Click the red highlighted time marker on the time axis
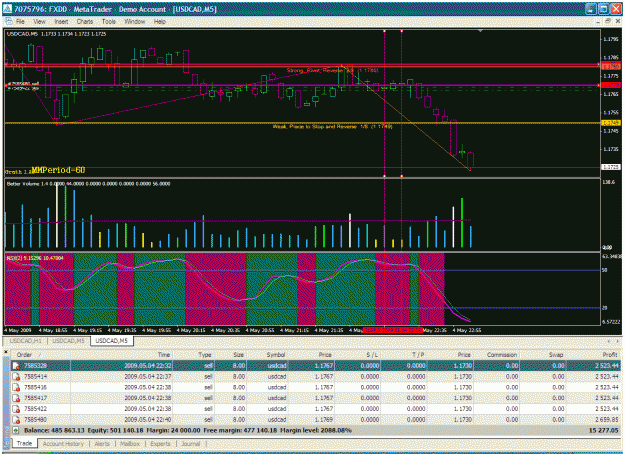625x454 pixels. (392, 330)
